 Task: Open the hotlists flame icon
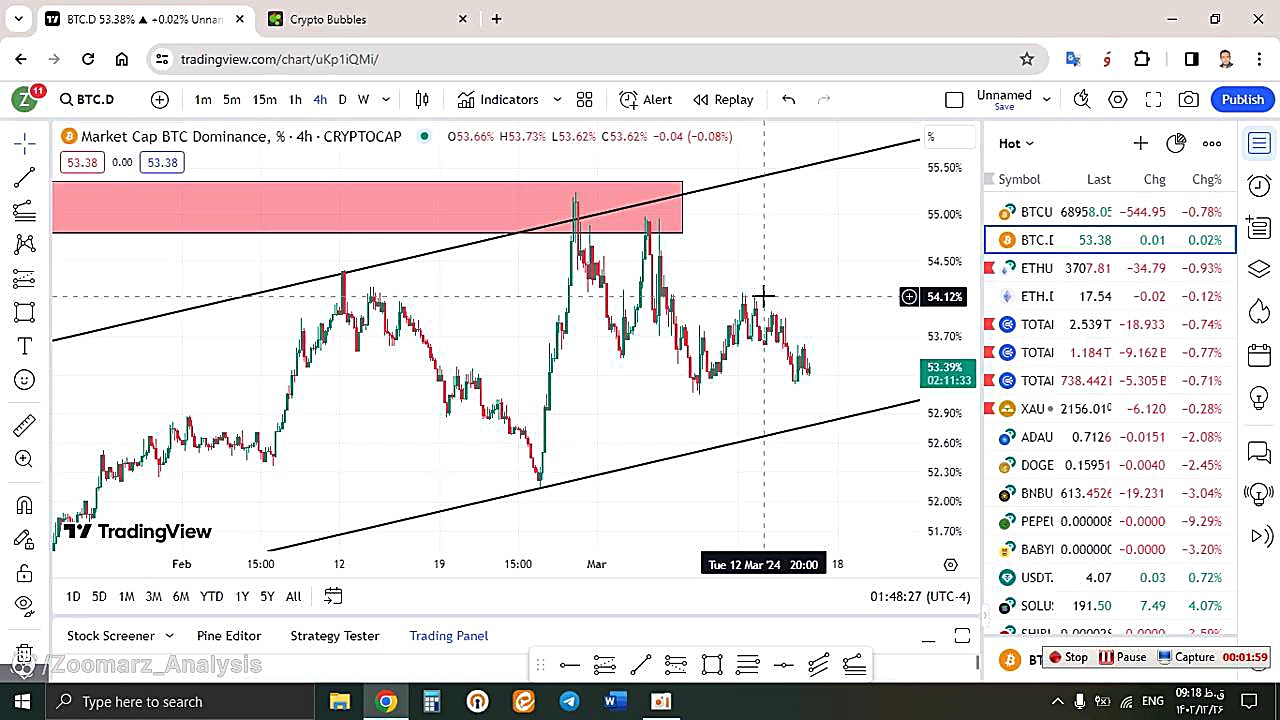(1259, 311)
